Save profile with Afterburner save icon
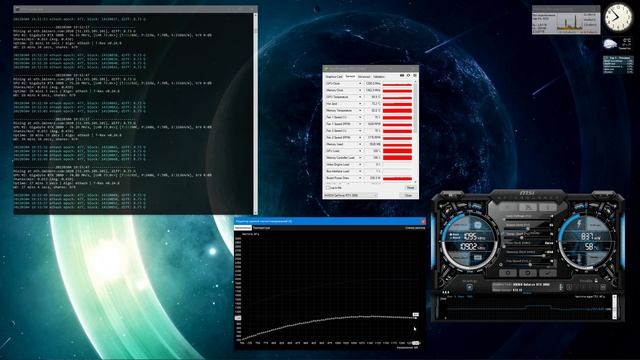 tap(603, 287)
